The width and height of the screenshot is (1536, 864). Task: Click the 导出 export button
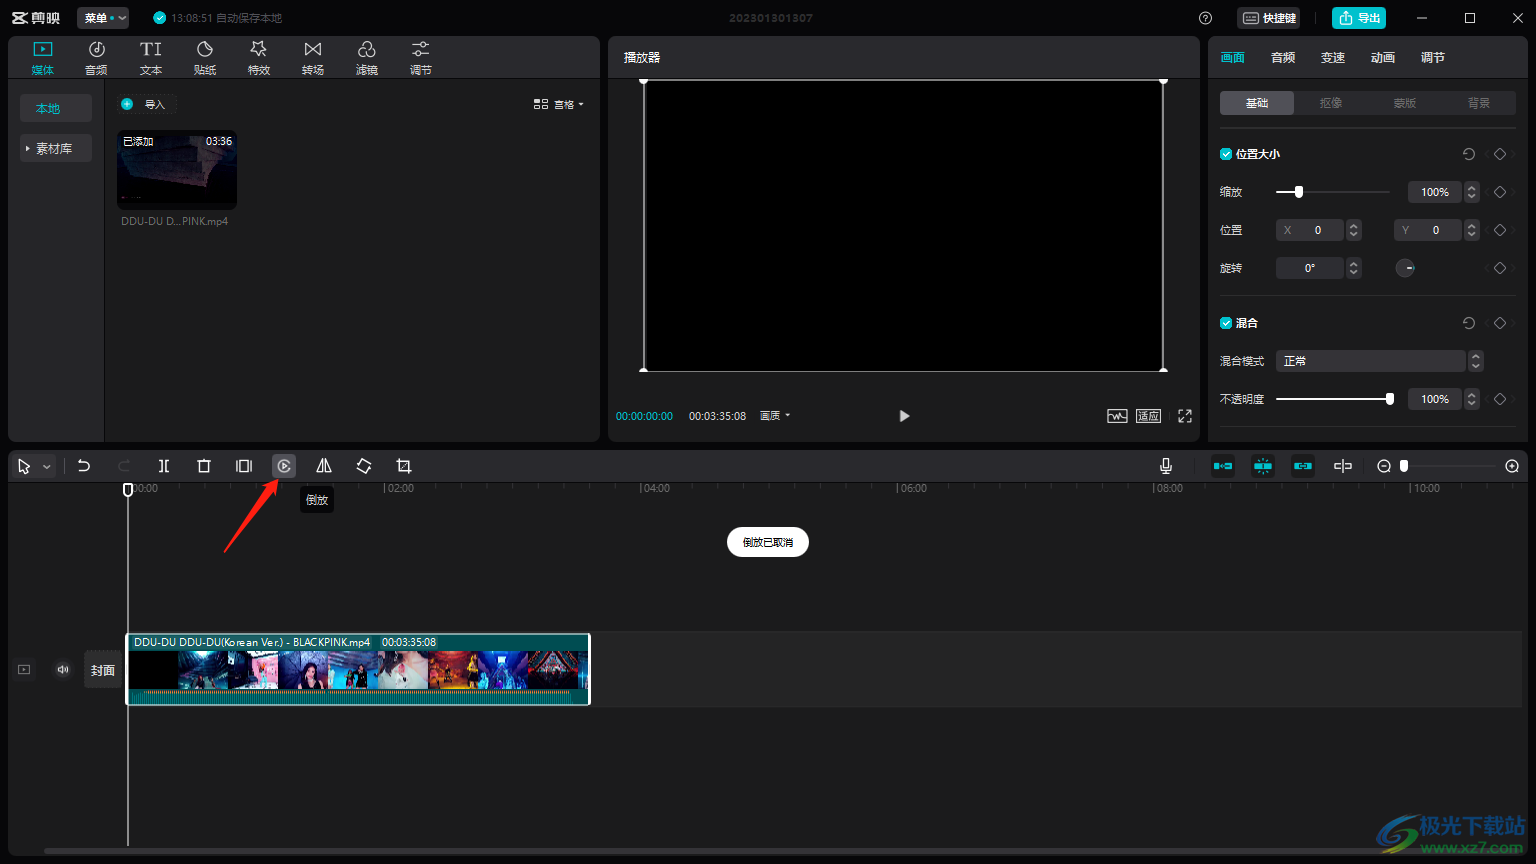(x=1359, y=18)
